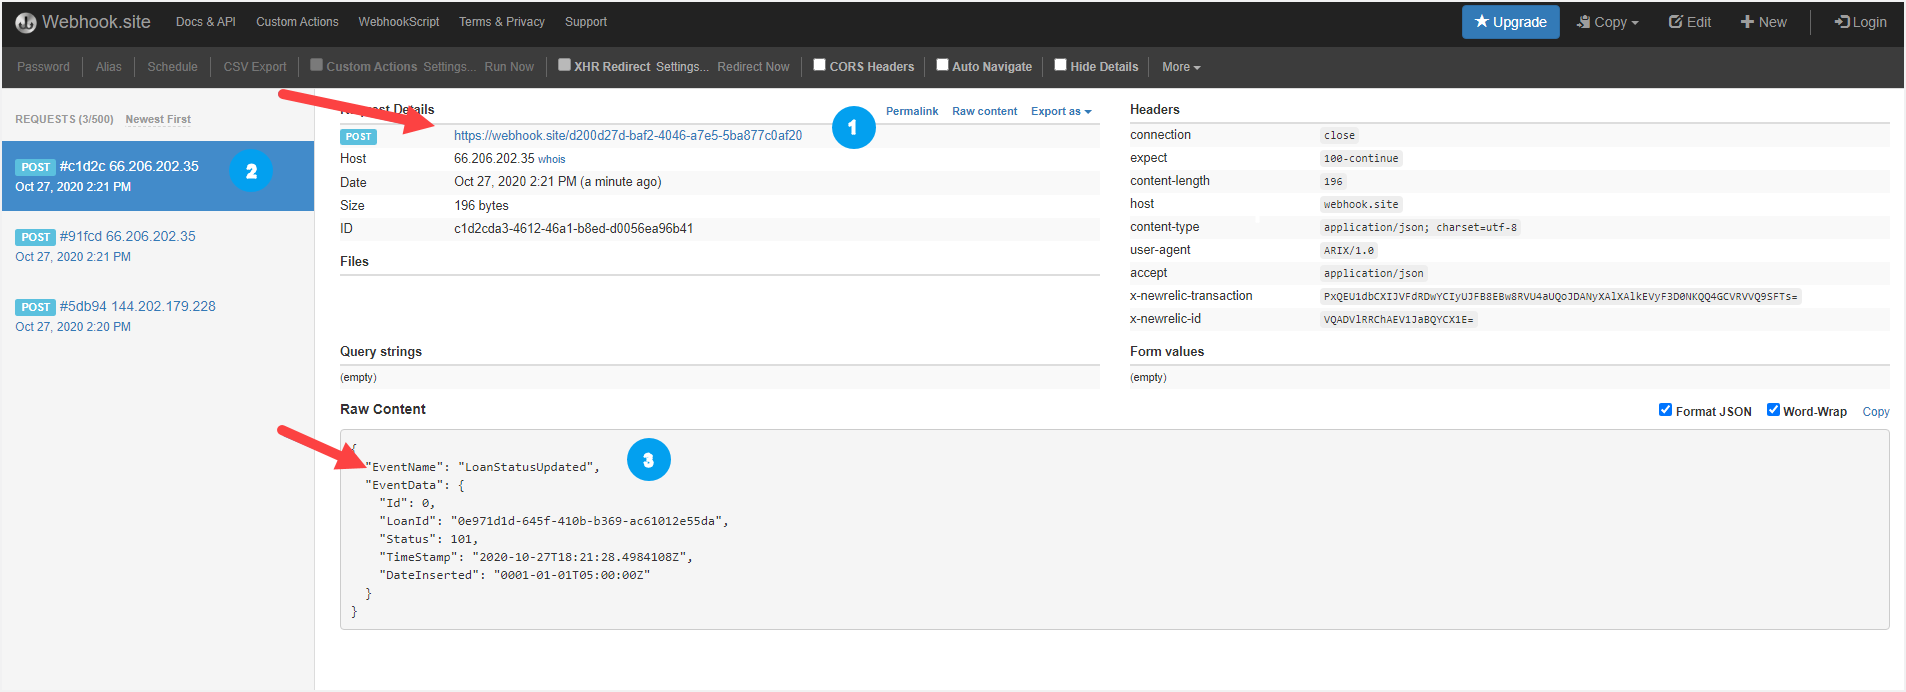Screen dimensions: 1906x692
Task: Click the expect 100-continue value
Action: click(x=1361, y=159)
